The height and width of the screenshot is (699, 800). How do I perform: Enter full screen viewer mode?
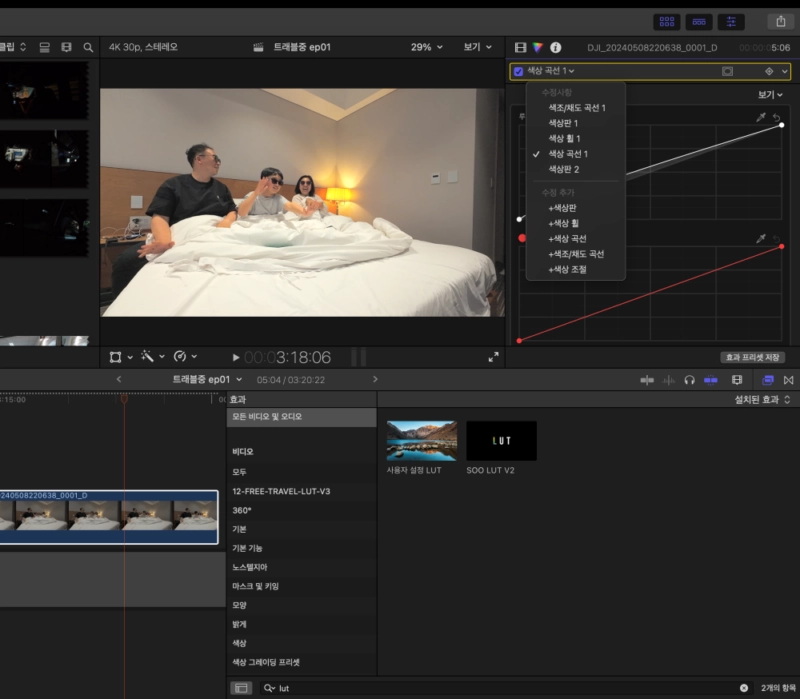tap(493, 357)
